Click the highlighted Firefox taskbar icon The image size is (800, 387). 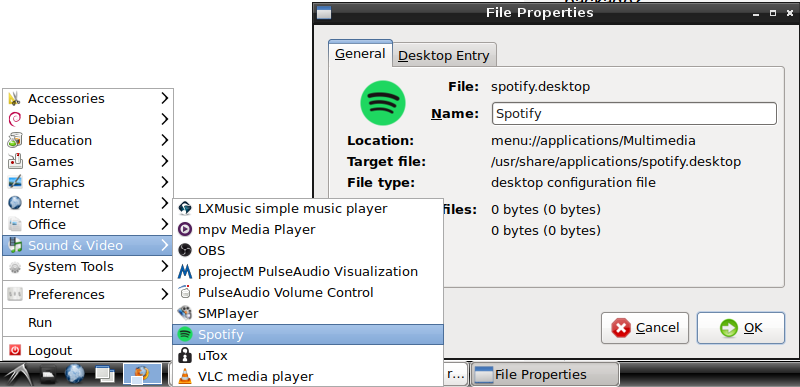(143, 375)
